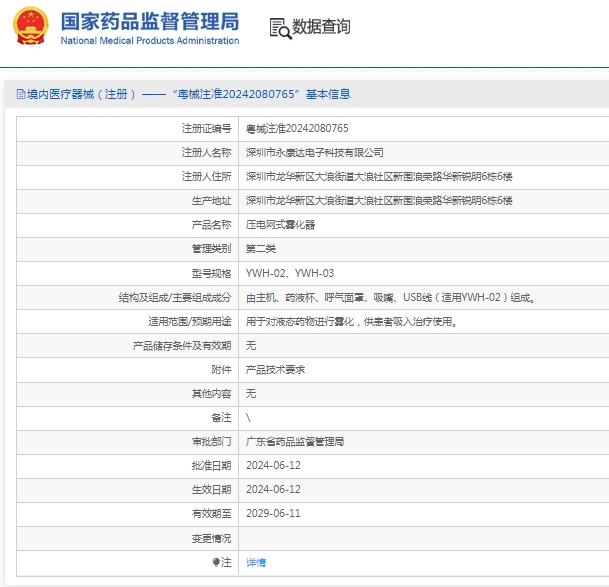Image resolution: width=609 pixels, height=587 pixels.
Task: Click 无 in the 产品储存条件及有效期 row
Action: click(x=251, y=345)
